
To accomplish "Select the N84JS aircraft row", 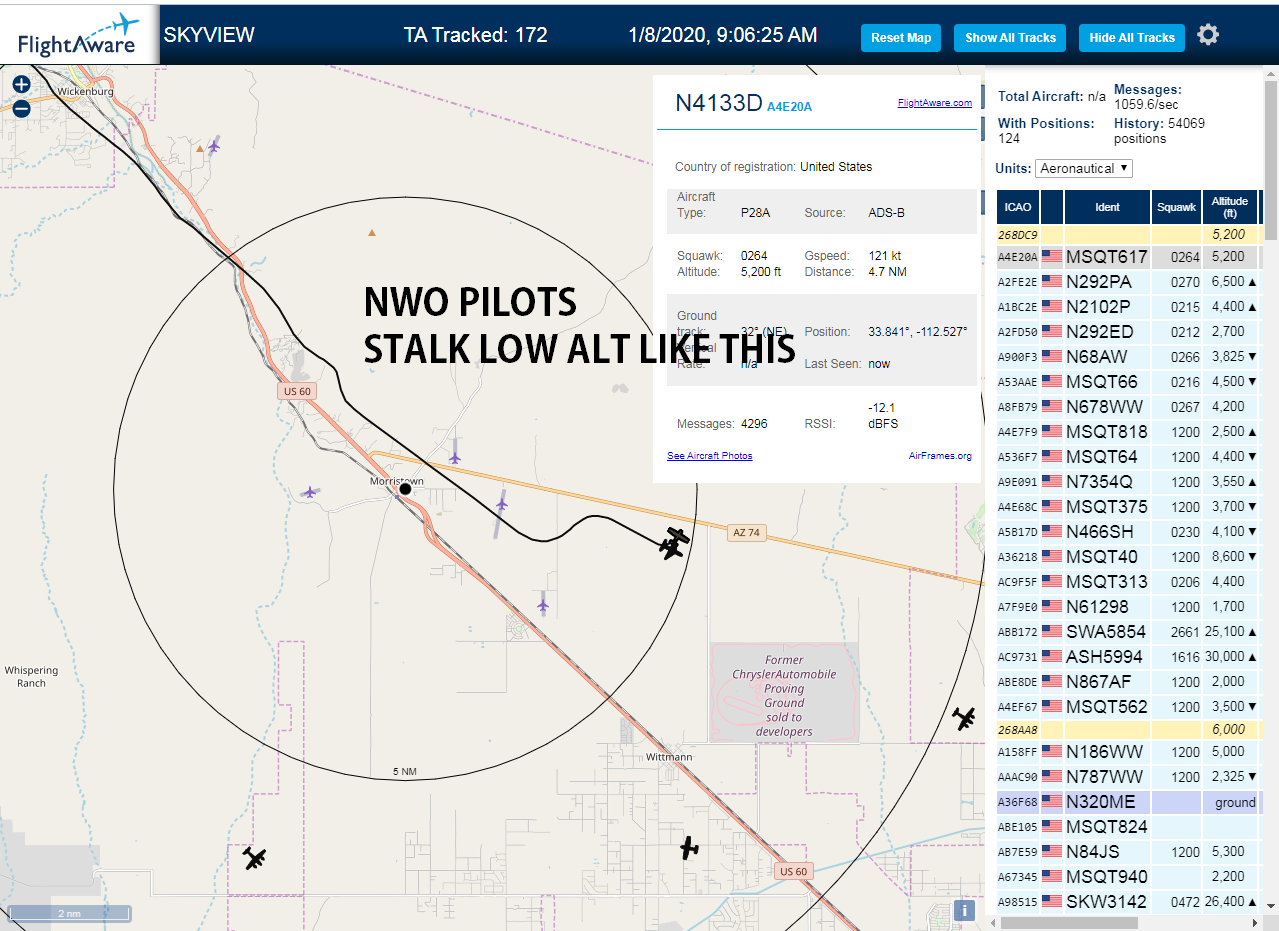I will click(x=1130, y=852).
